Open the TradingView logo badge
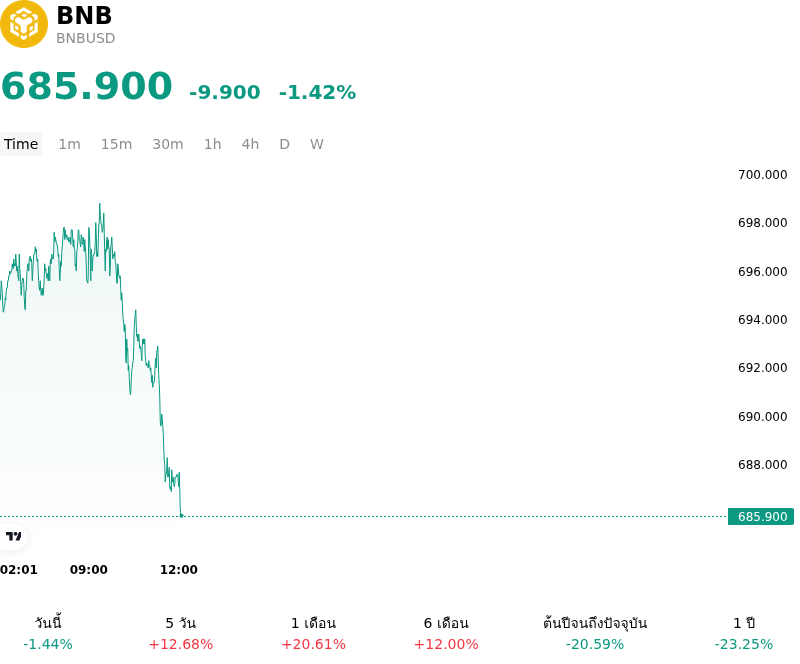The height and width of the screenshot is (664, 800). pos(13,536)
